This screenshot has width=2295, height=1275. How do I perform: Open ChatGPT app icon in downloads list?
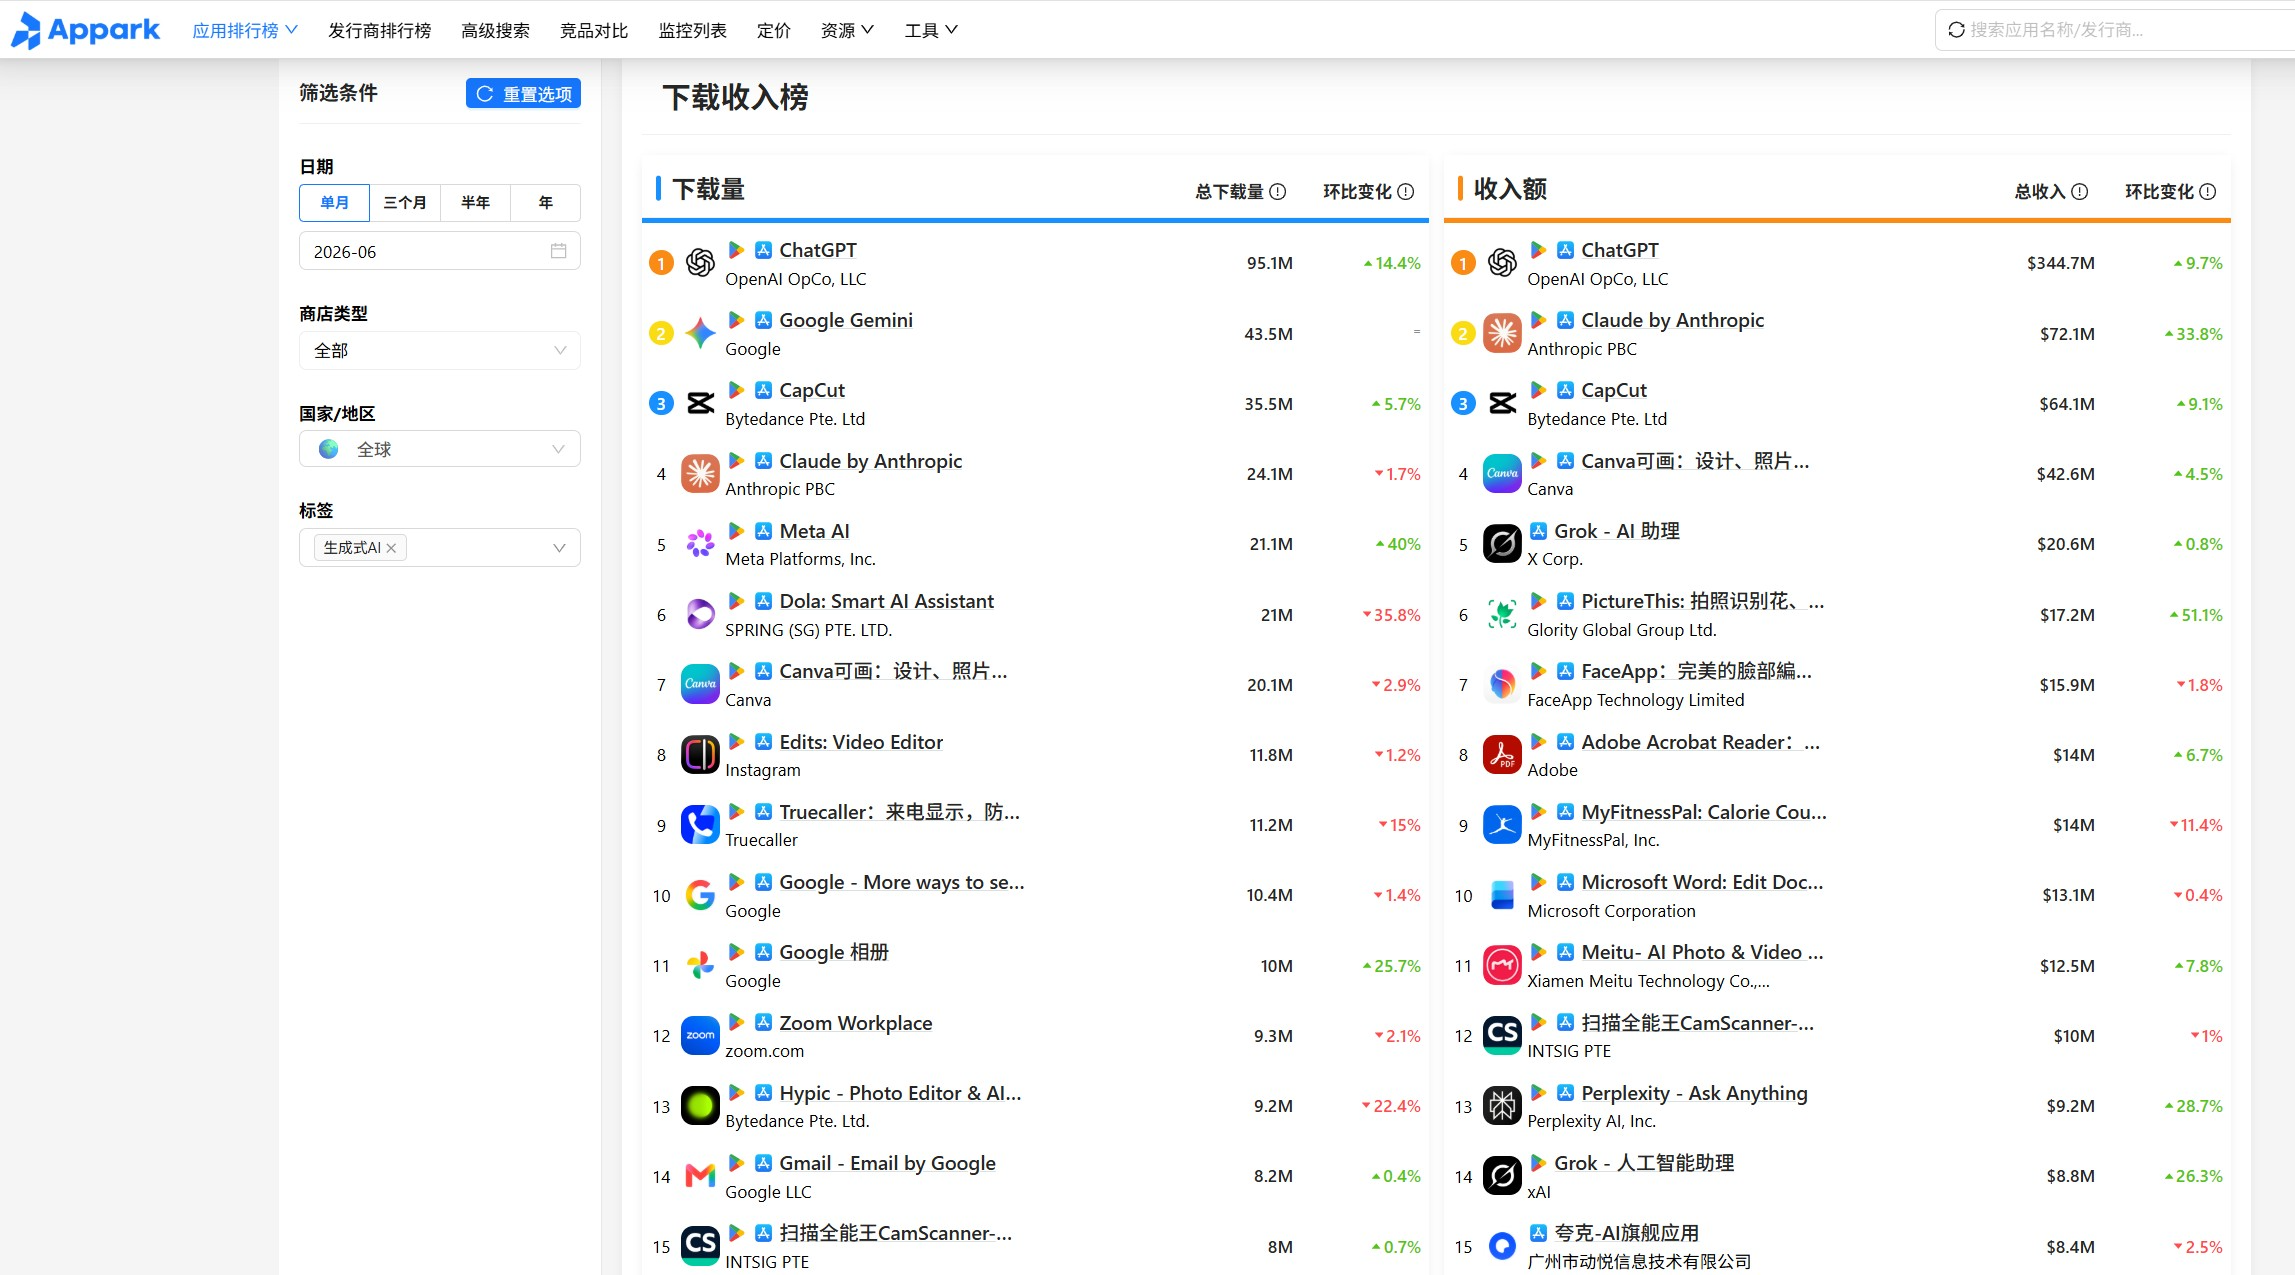pyautogui.click(x=700, y=263)
